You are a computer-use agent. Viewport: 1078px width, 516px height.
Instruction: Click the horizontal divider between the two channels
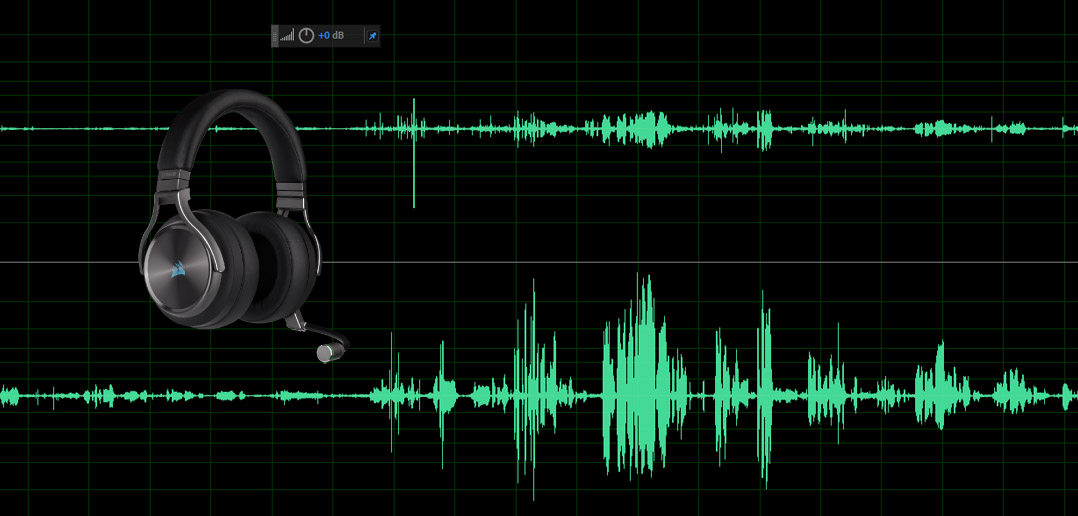click(x=700, y=262)
